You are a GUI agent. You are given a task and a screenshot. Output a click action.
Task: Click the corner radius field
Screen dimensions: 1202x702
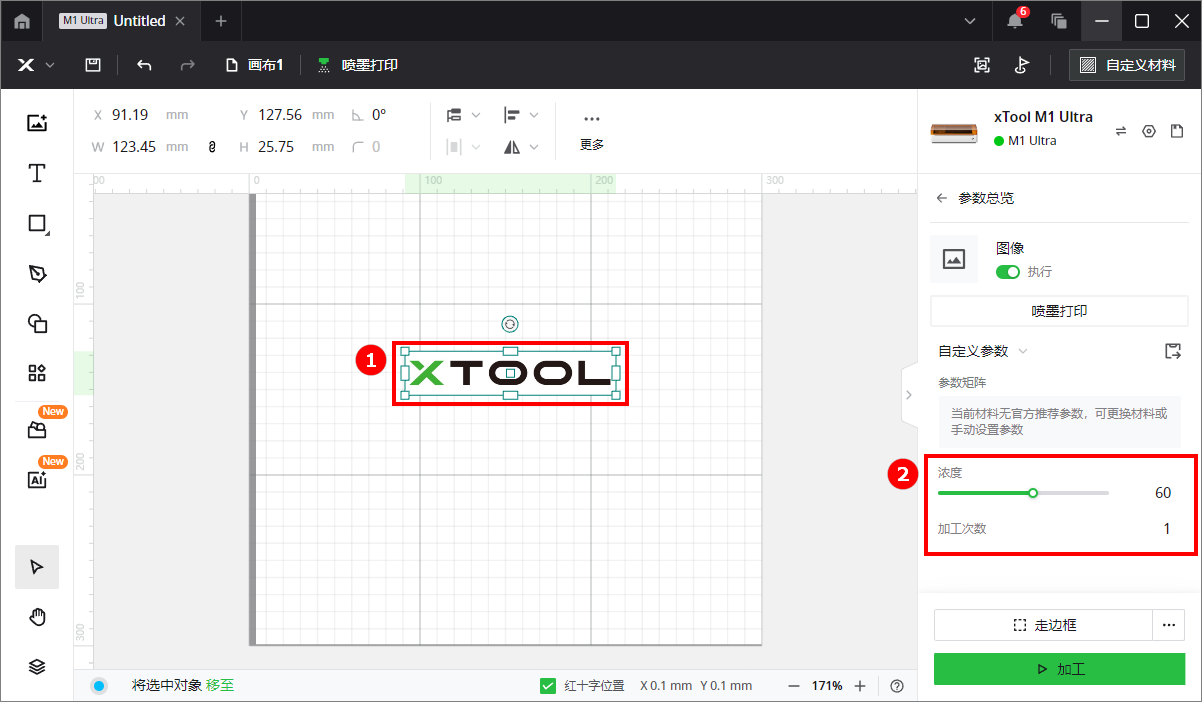(x=376, y=146)
